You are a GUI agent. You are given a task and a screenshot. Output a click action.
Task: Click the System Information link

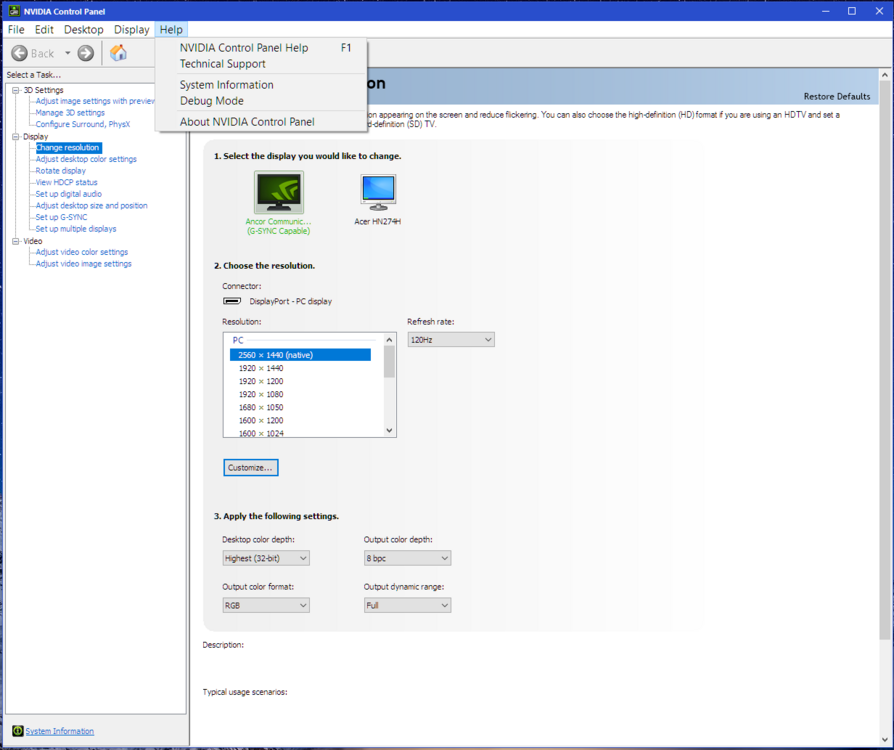59,731
